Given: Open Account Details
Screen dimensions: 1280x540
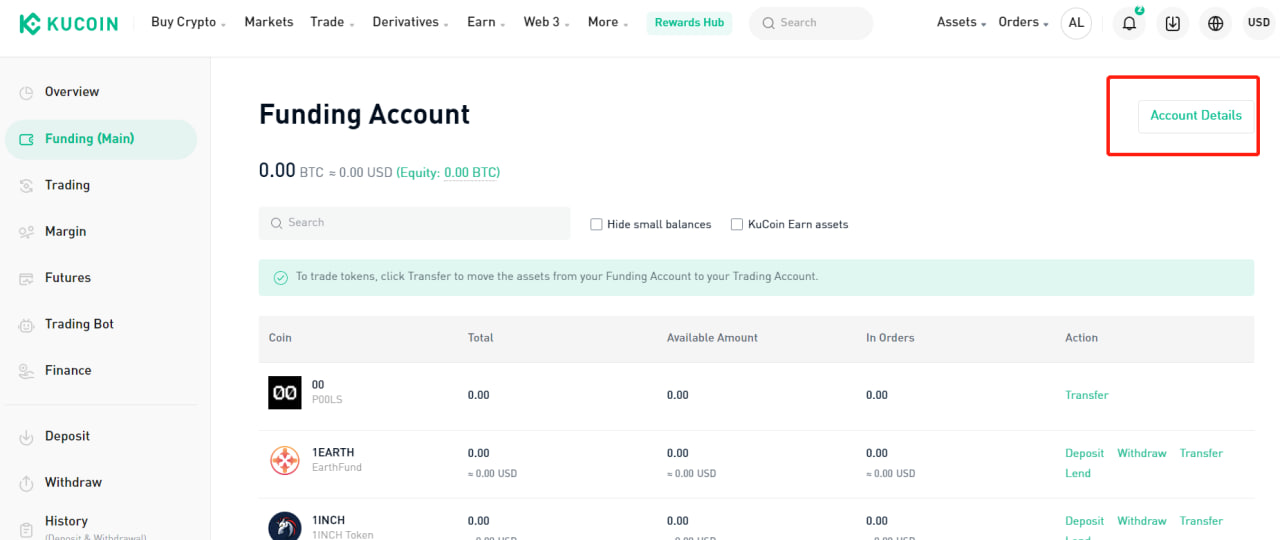Looking at the screenshot, I should tap(1195, 115).
